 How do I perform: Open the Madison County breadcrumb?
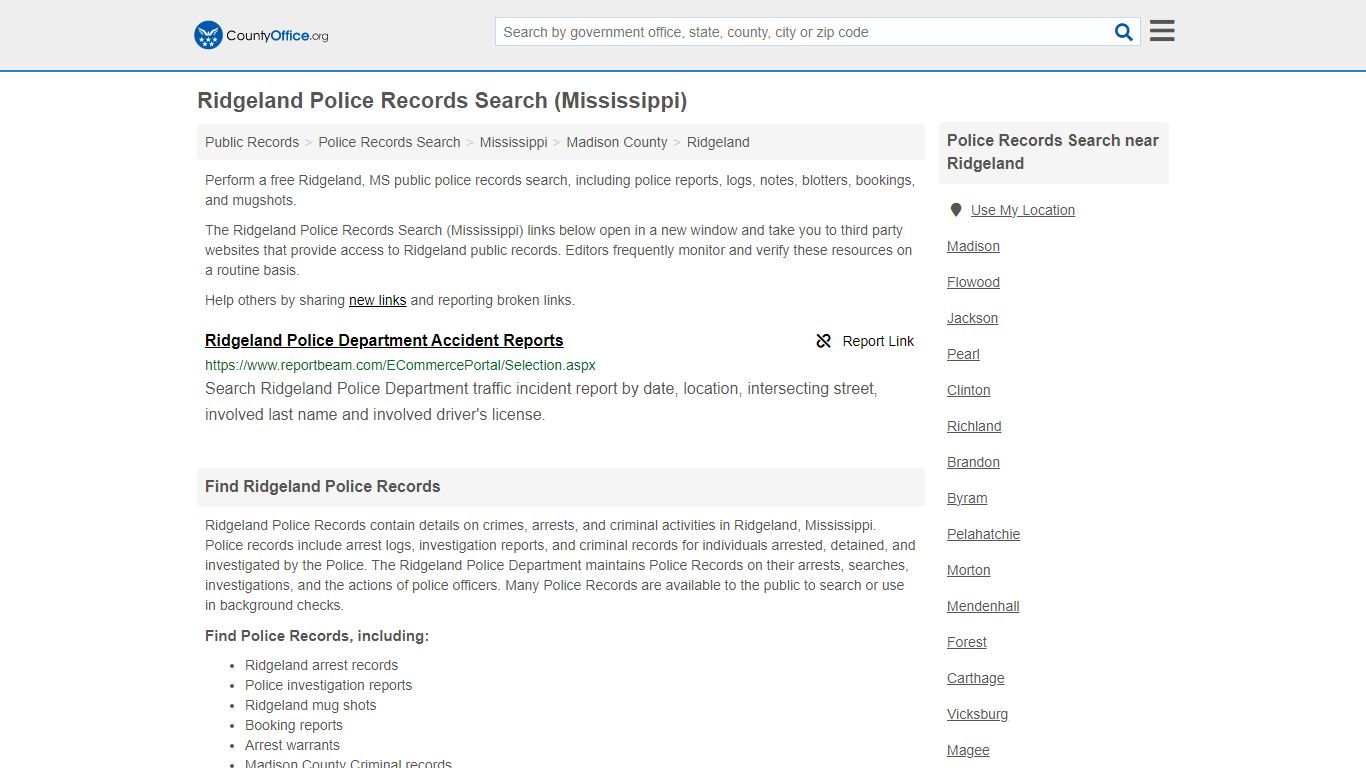point(617,142)
